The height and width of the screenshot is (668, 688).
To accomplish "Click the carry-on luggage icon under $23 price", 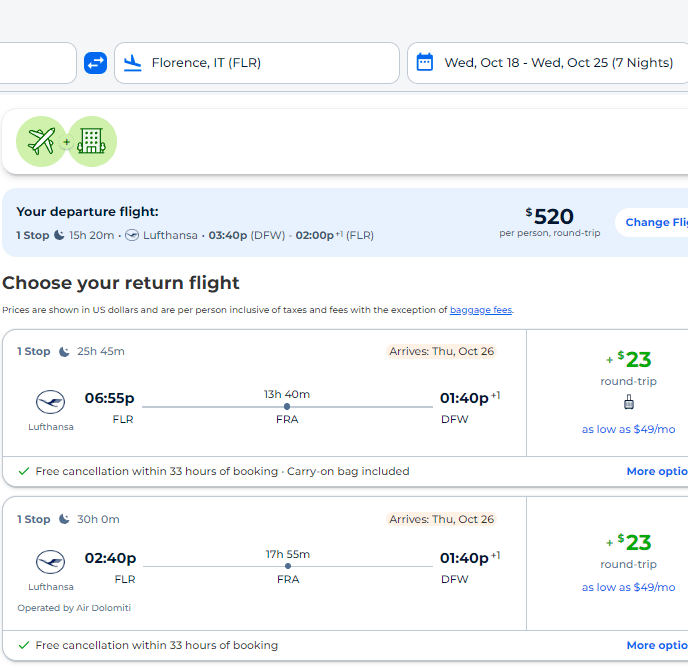I will coord(628,402).
